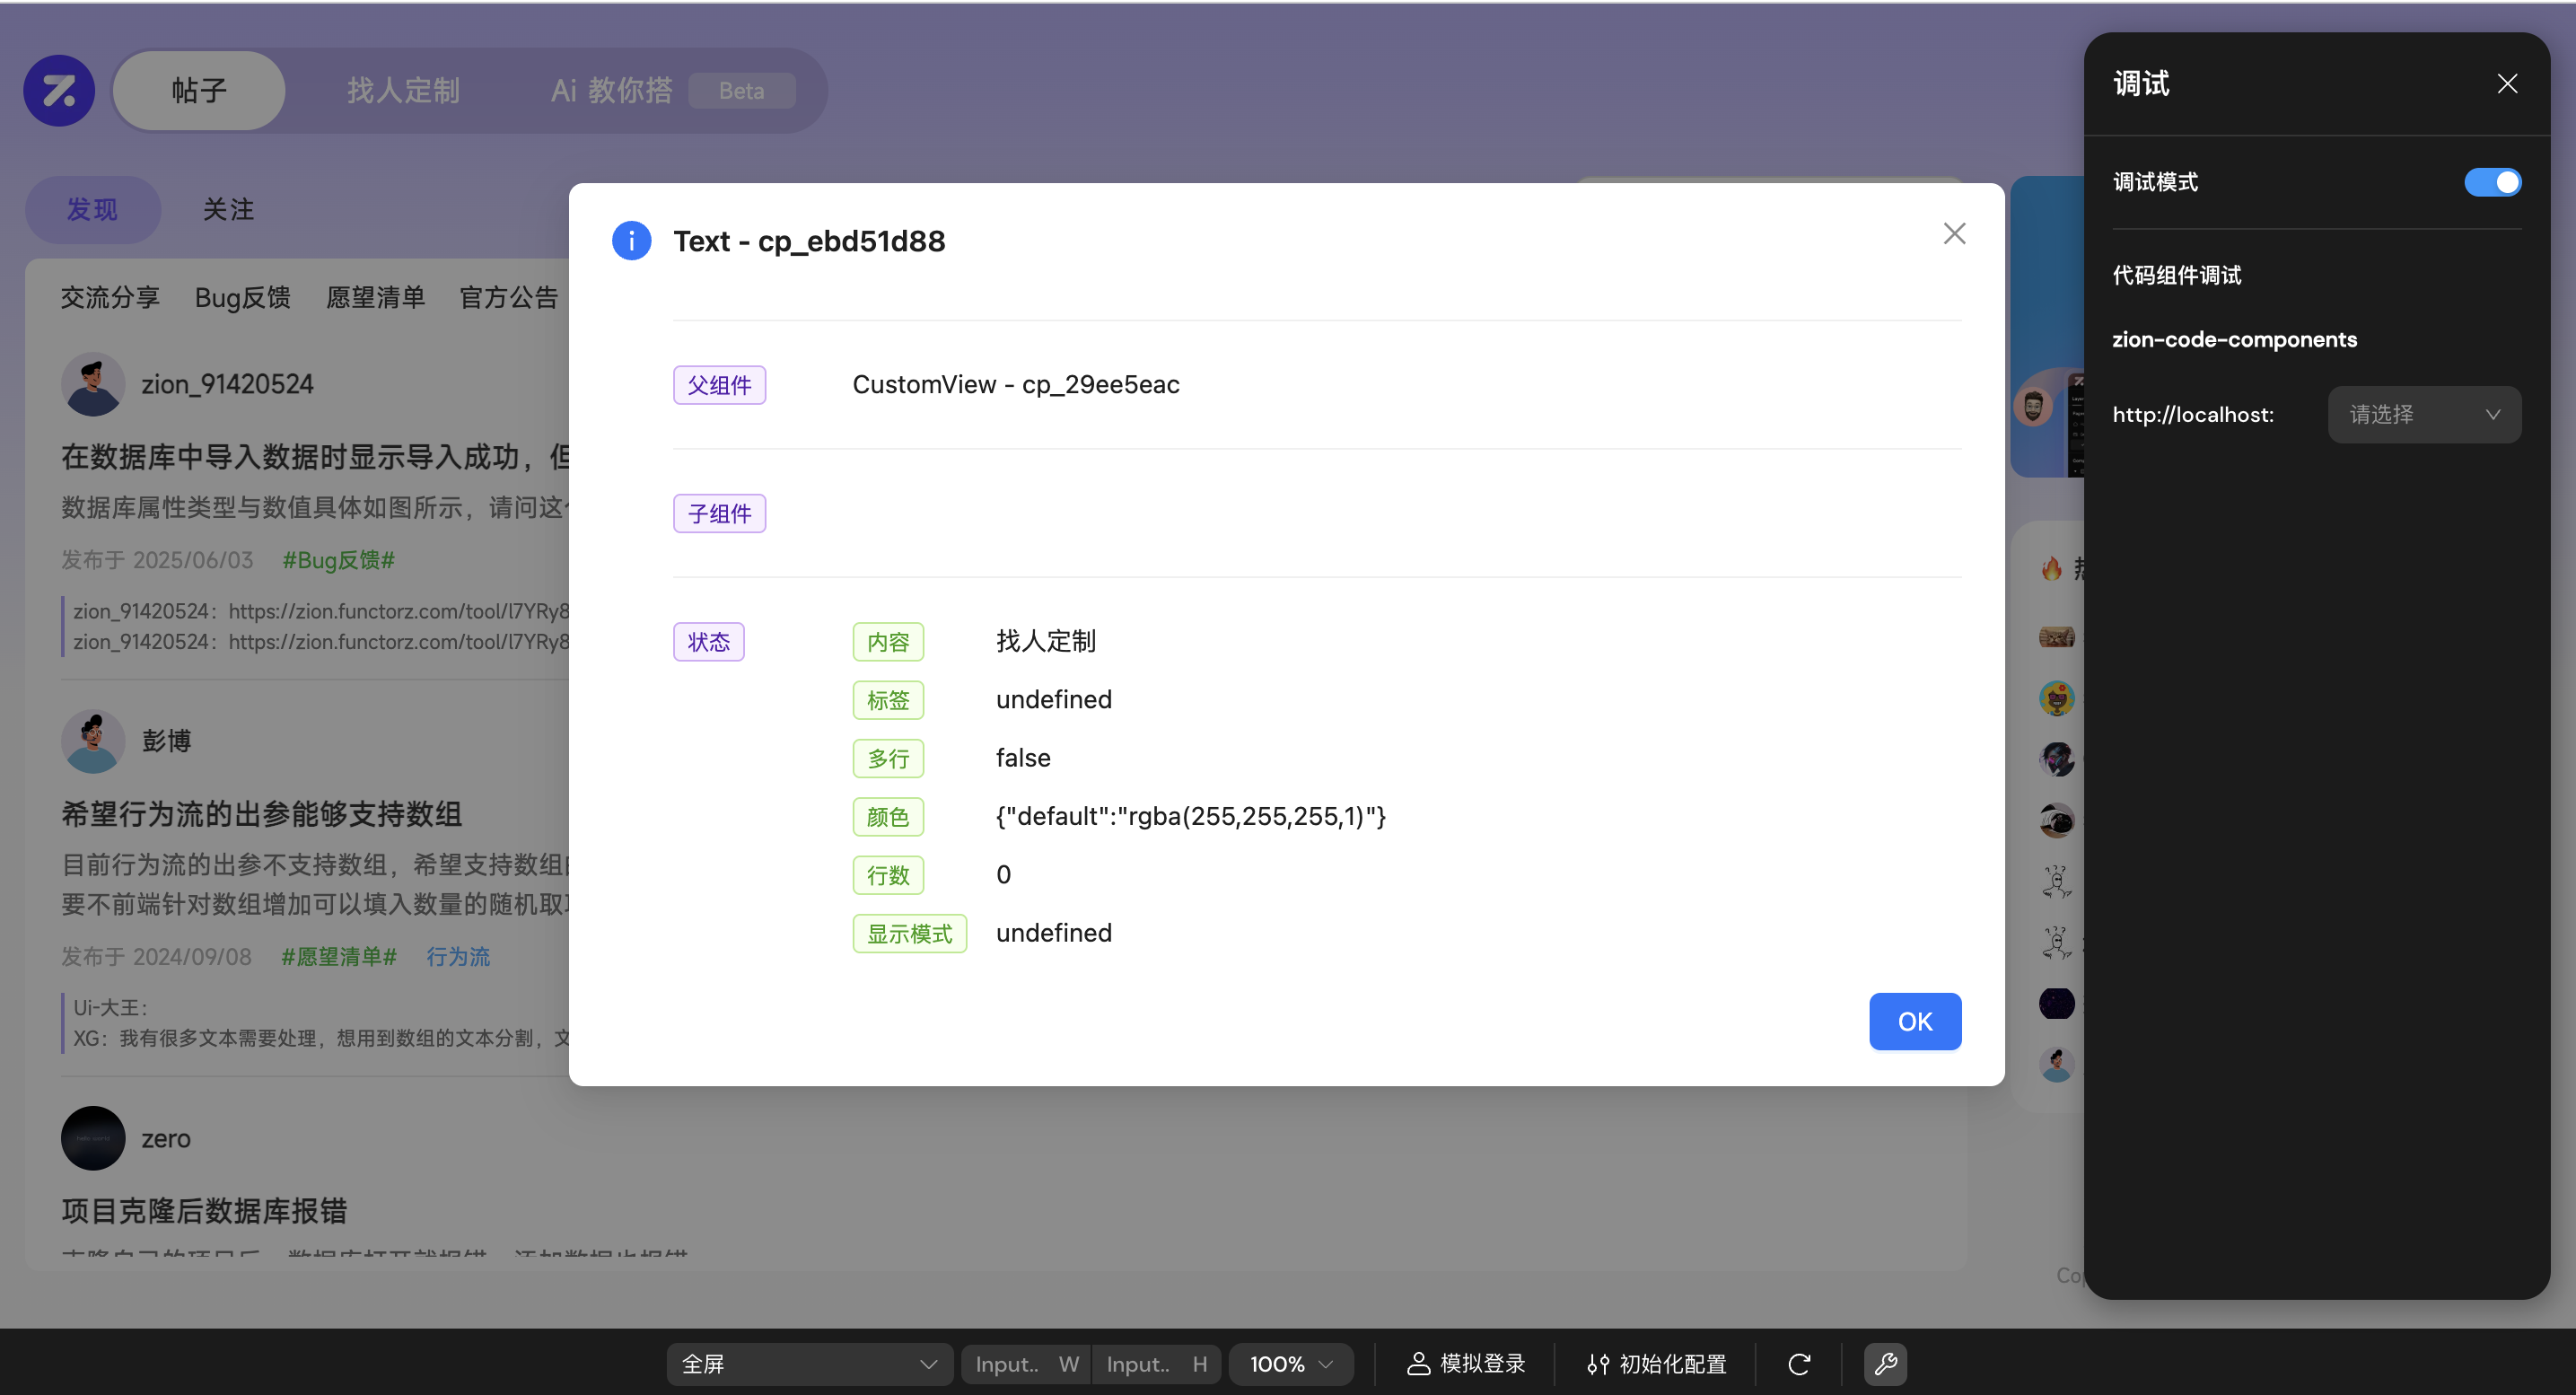This screenshot has width=2576, height=1395.
Task: Click the 标签 property tag
Action: [887, 700]
